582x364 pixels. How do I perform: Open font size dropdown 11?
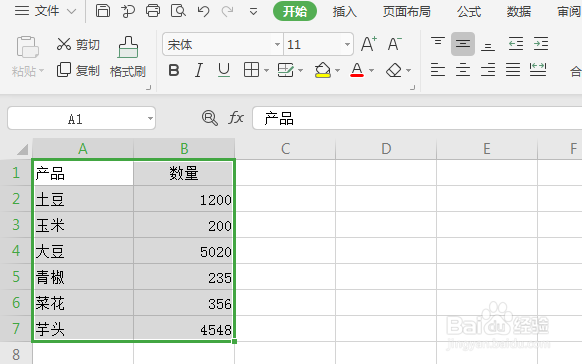(x=347, y=45)
